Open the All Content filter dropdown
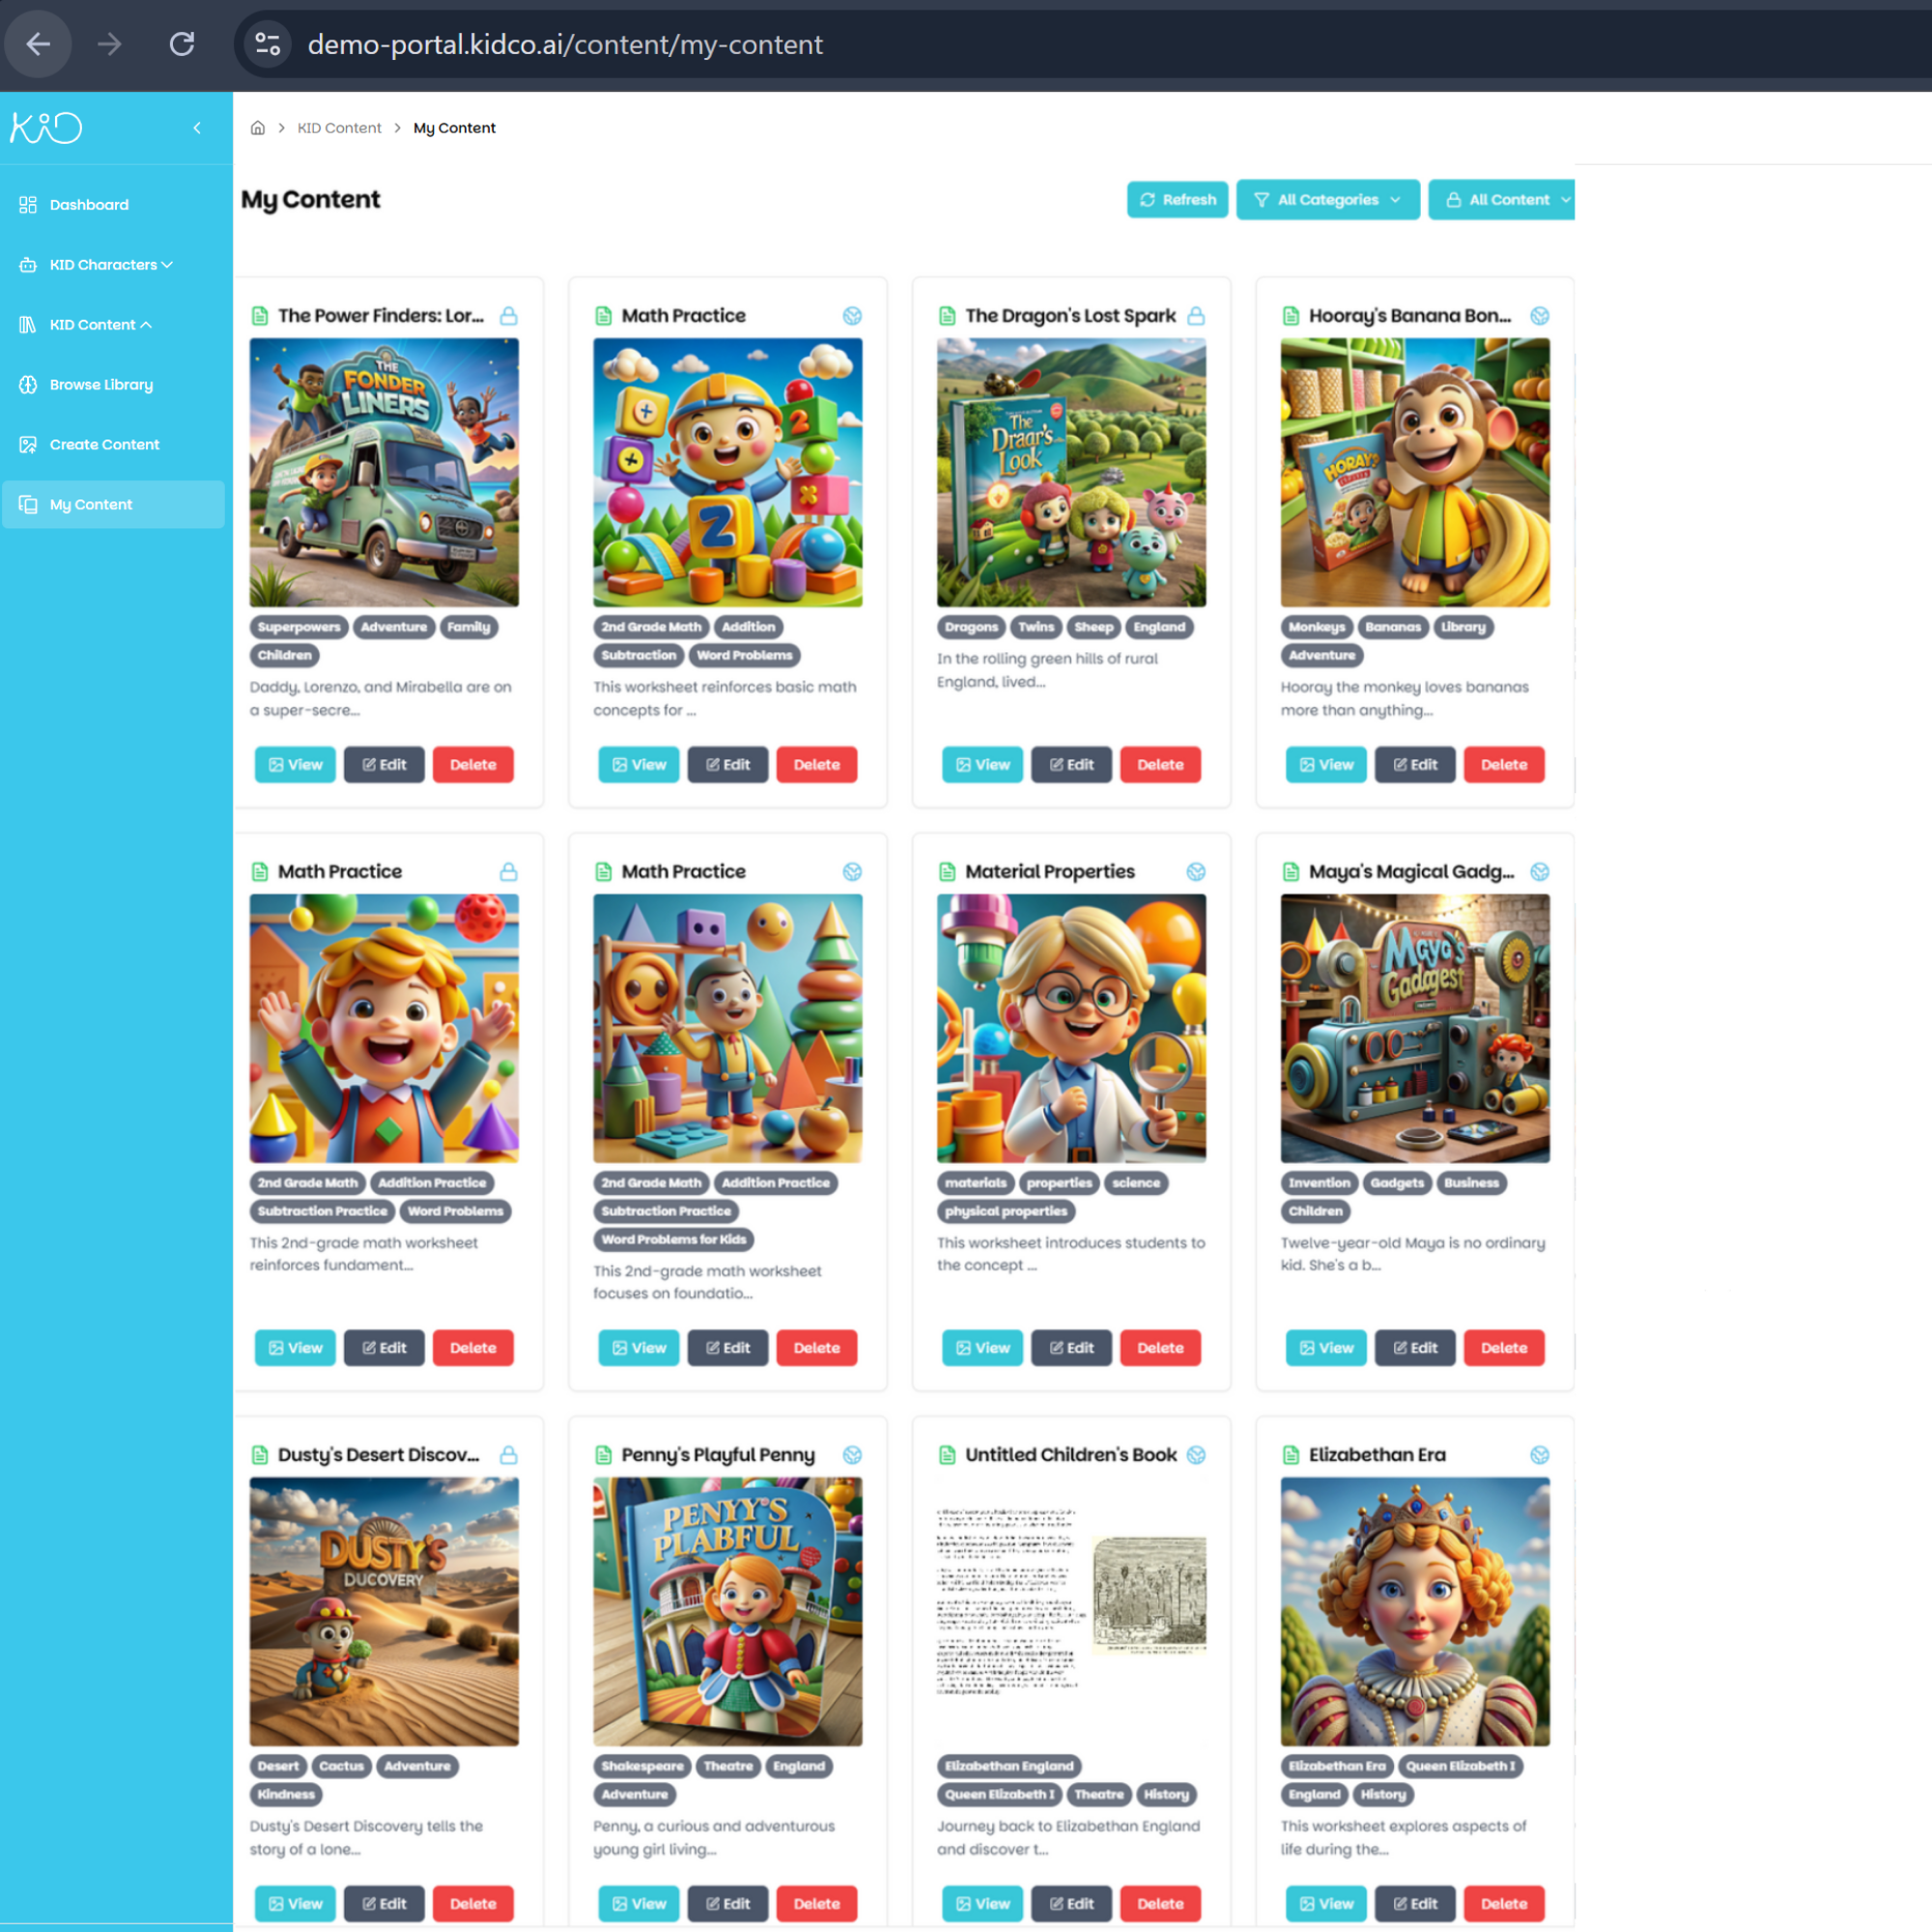 click(x=1500, y=200)
